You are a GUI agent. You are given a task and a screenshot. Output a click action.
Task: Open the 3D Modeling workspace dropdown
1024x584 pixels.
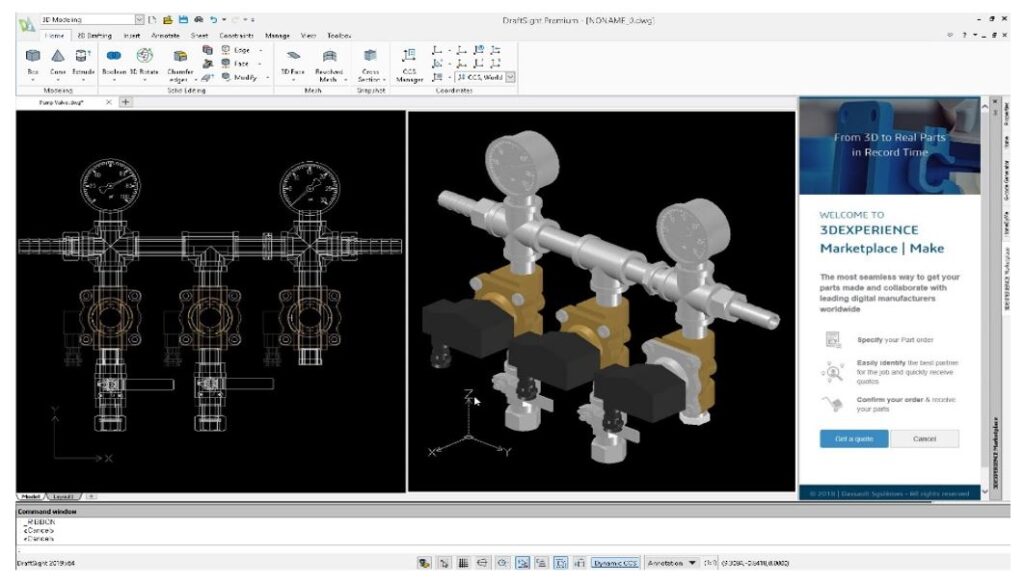[x=139, y=20]
